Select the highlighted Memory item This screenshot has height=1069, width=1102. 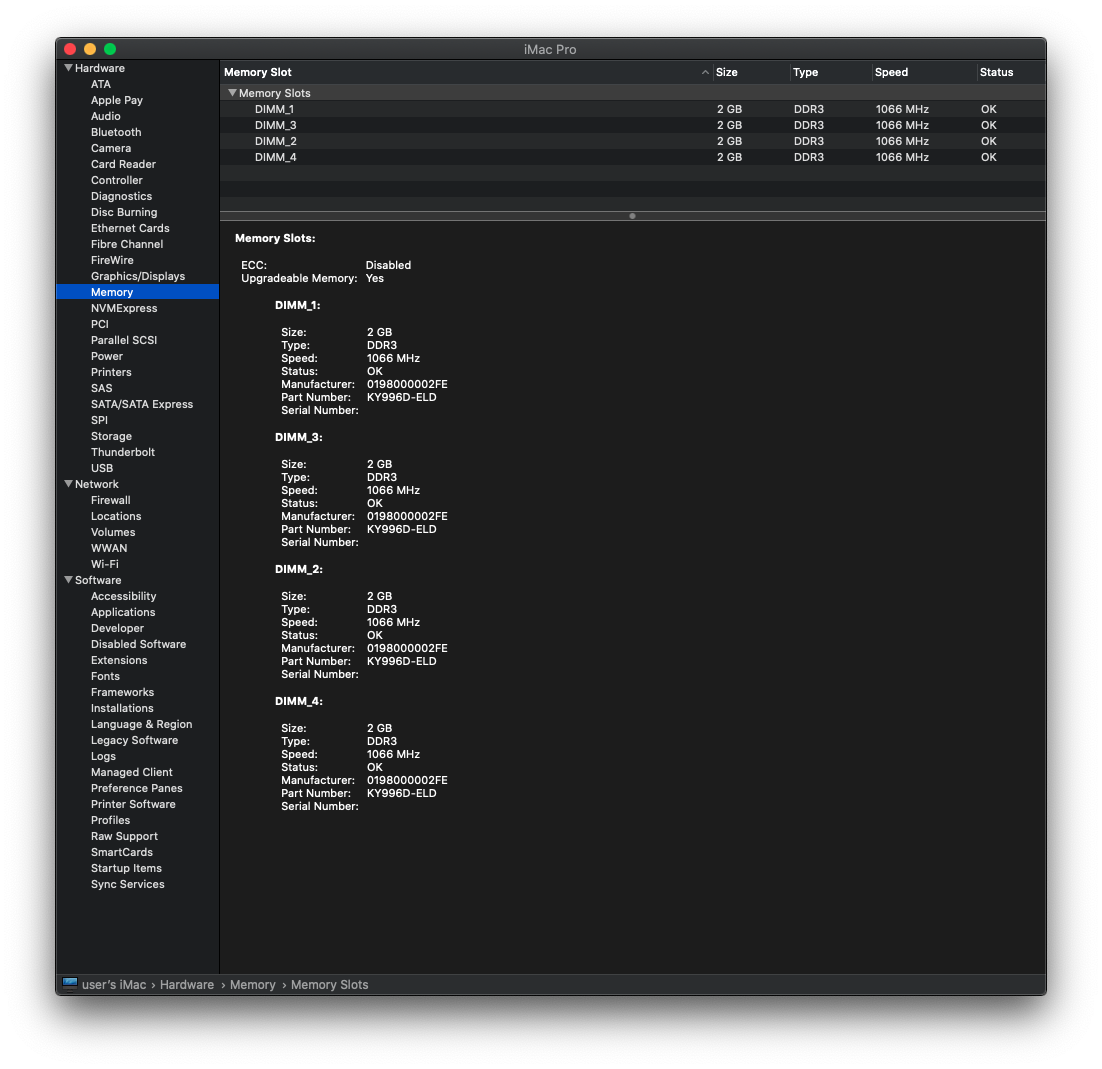pos(138,292)
